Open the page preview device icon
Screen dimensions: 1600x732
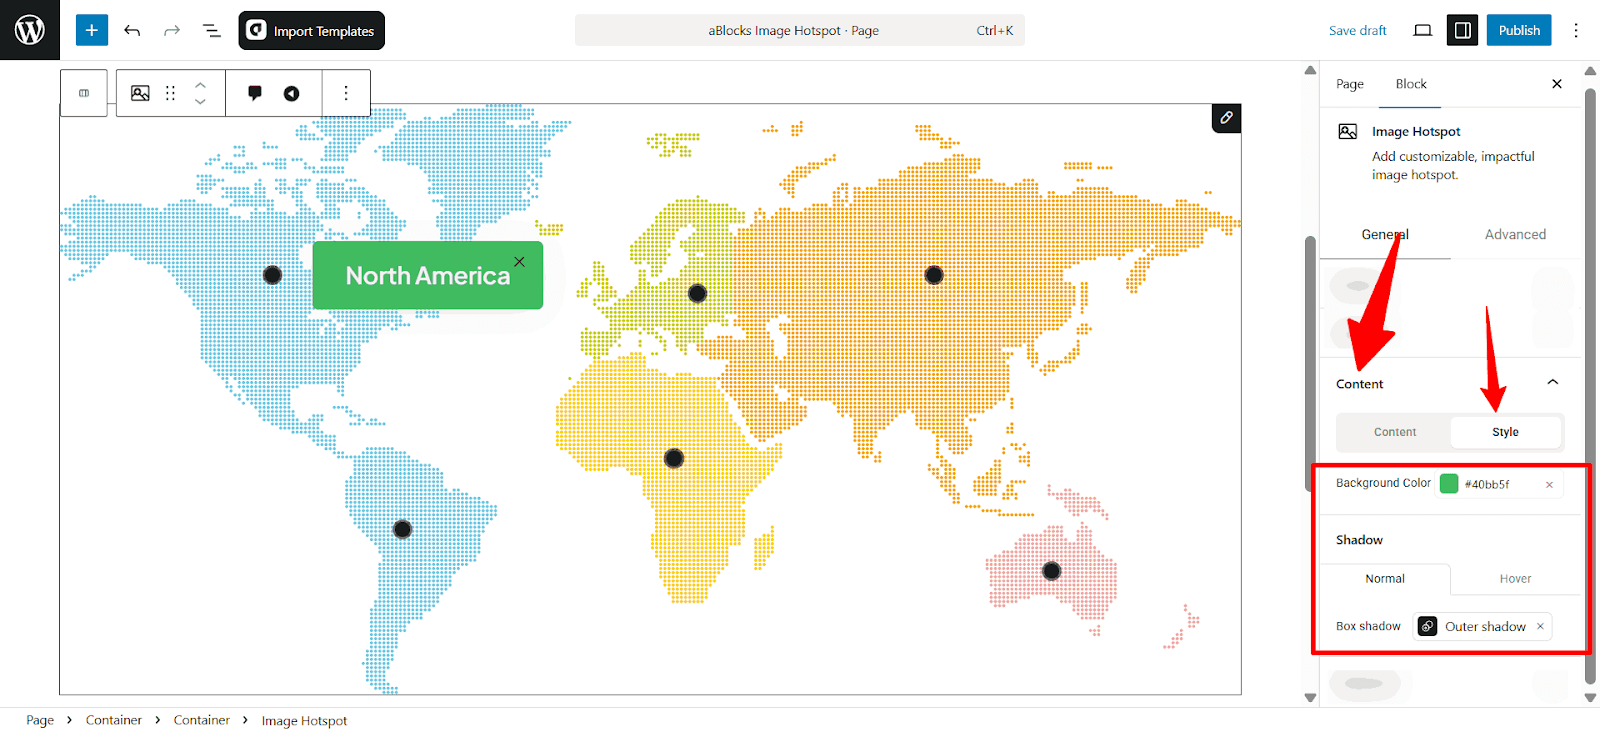point(1422,30)
